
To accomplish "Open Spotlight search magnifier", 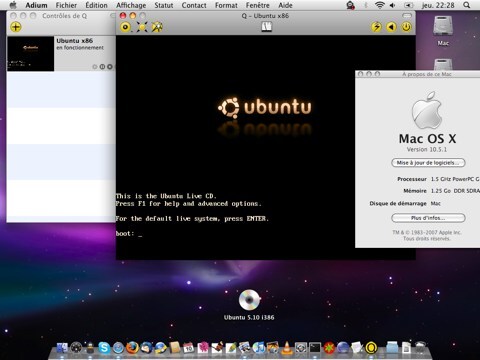I will 467,5.
